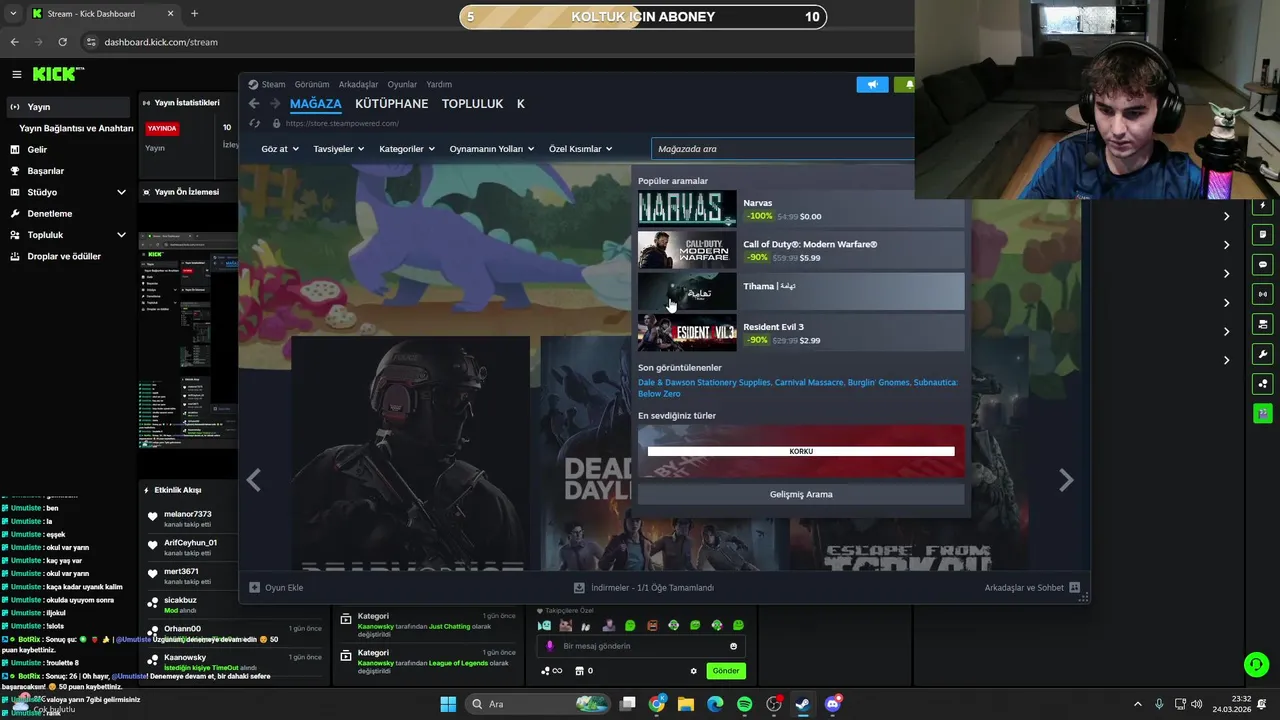The image size is (1280, 720).
Task: Show previous featured game in Steam carousel
Action: (x=254, y=481)
